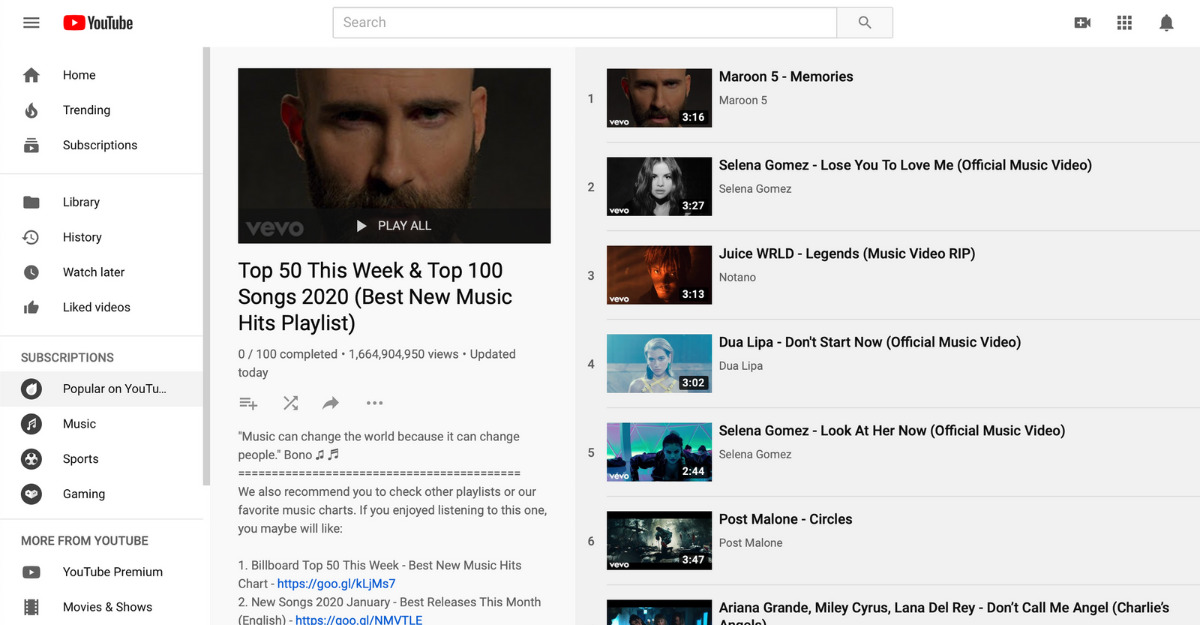Open the goo.gl/kLjMs7 link
Image resolution: width=1200 pixels, height=625 pixels.
(x=336, y=584)
